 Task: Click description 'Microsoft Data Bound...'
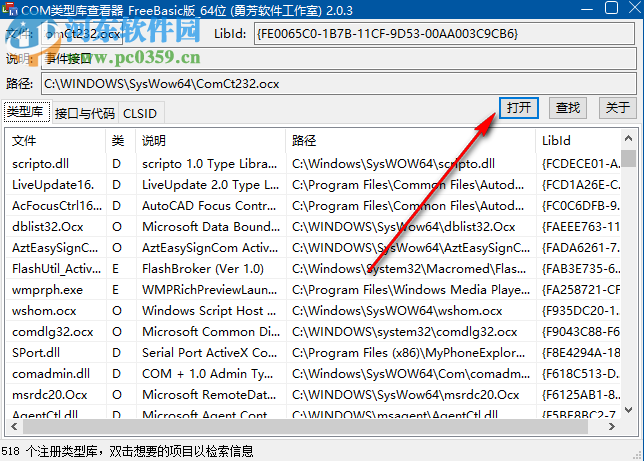(211, 227)
